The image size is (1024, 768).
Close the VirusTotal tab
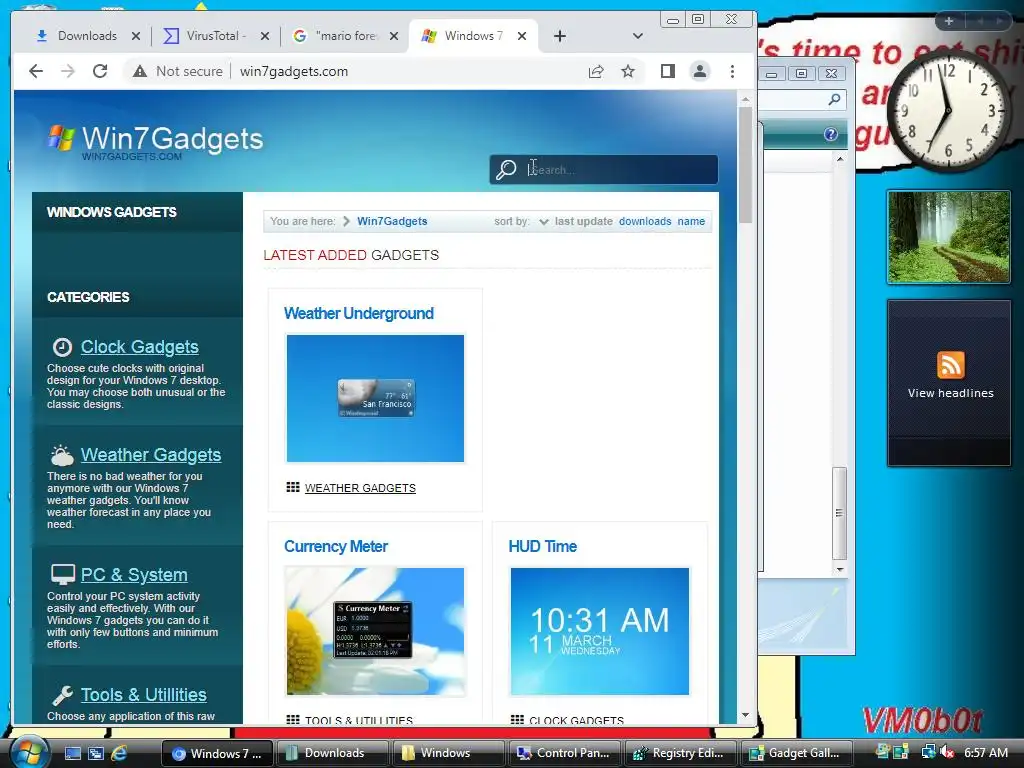264,36
